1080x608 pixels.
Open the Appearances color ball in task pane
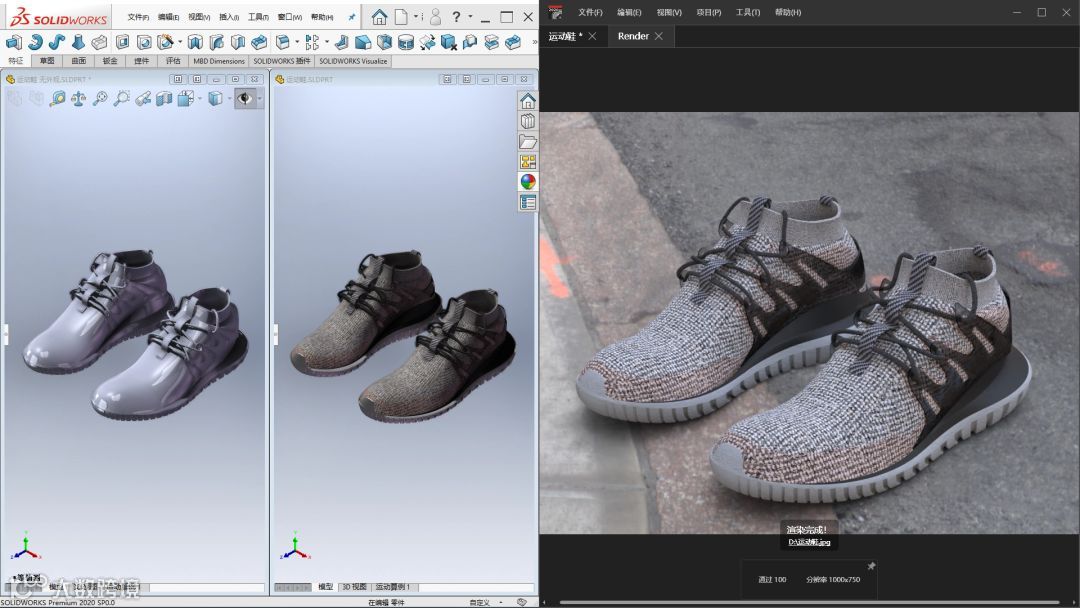528,182
